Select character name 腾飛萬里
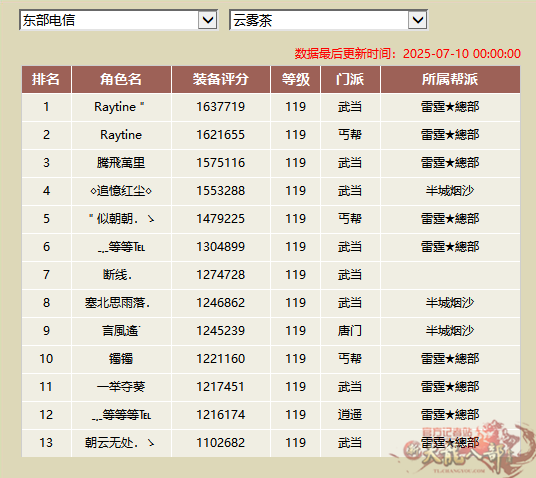Screen dimensions: 536x478 click(x=121, y=163)
